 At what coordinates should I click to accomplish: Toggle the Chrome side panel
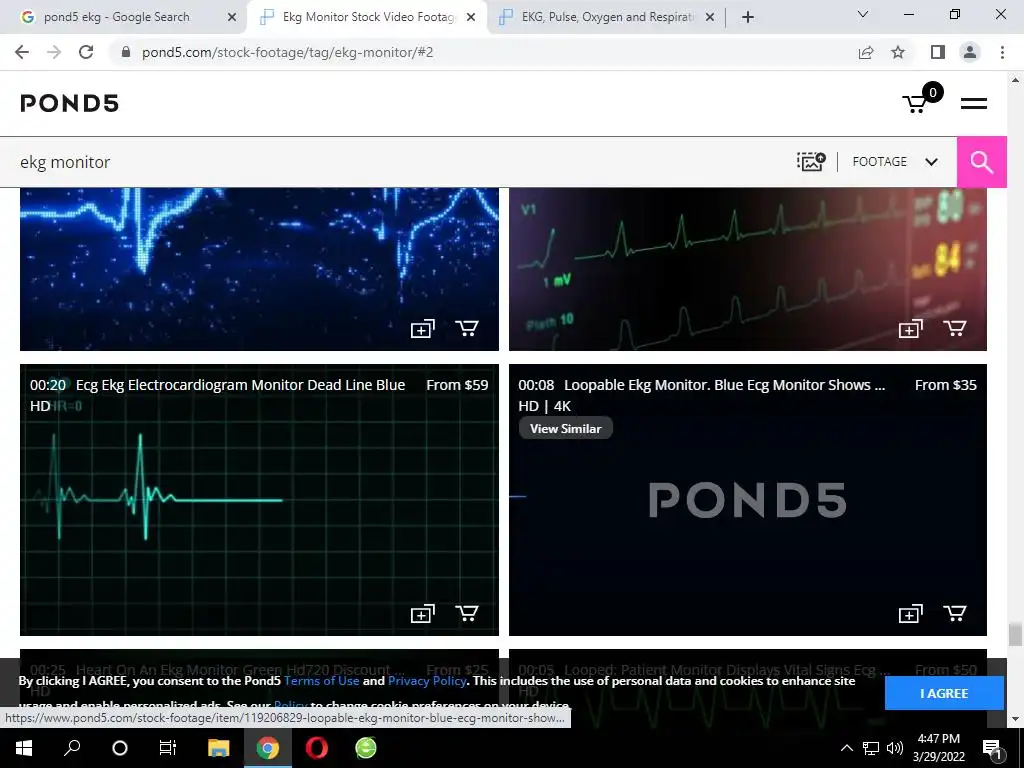tap(938, 52)
